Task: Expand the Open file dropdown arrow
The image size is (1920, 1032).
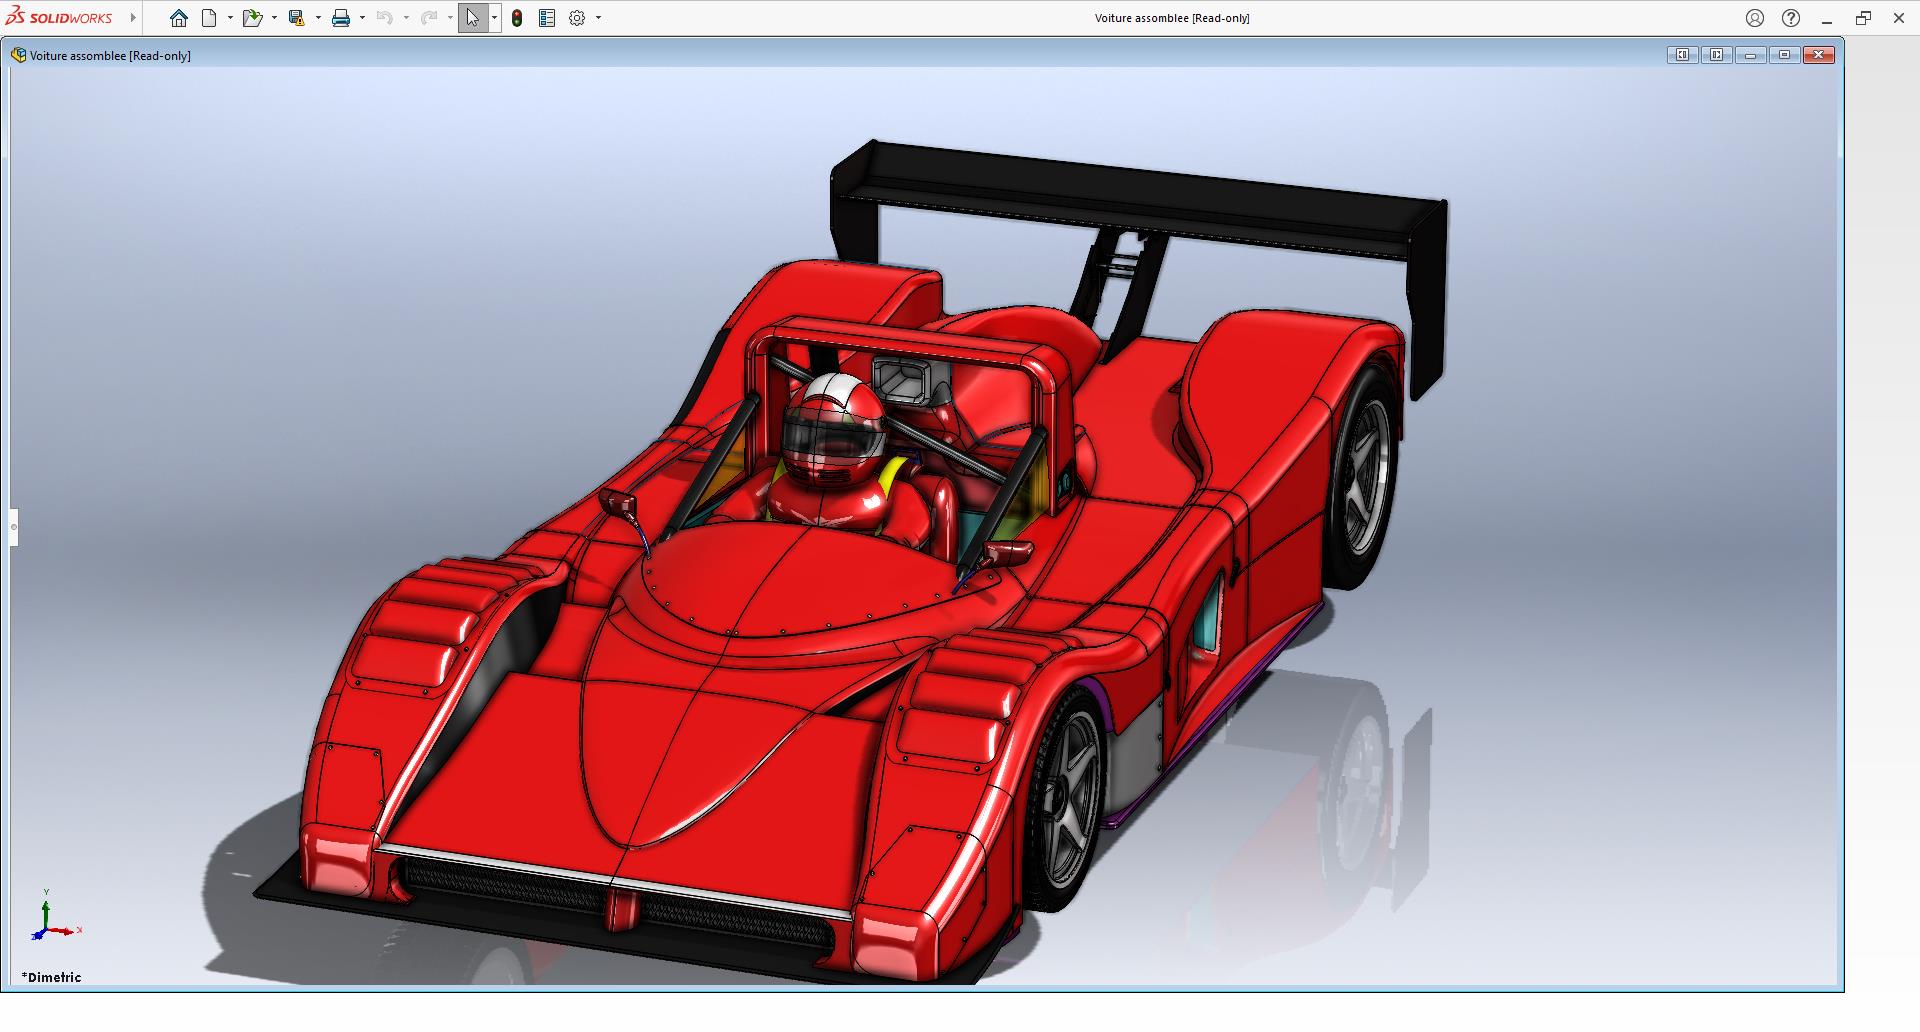Action: pos(274,18)
